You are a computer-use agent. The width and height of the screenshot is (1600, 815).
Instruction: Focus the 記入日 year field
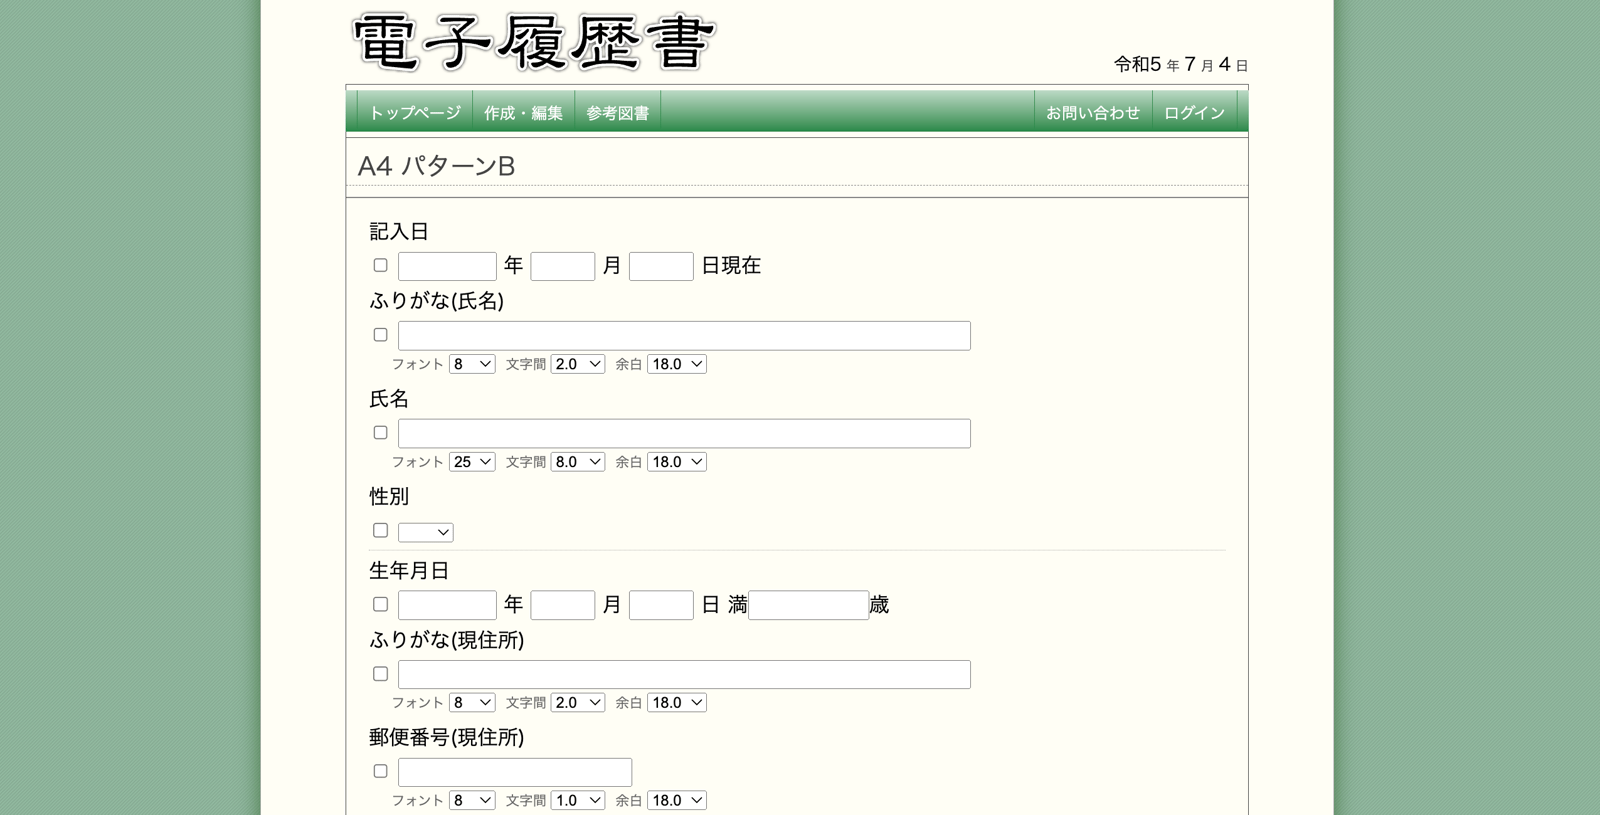click(447, 266)
